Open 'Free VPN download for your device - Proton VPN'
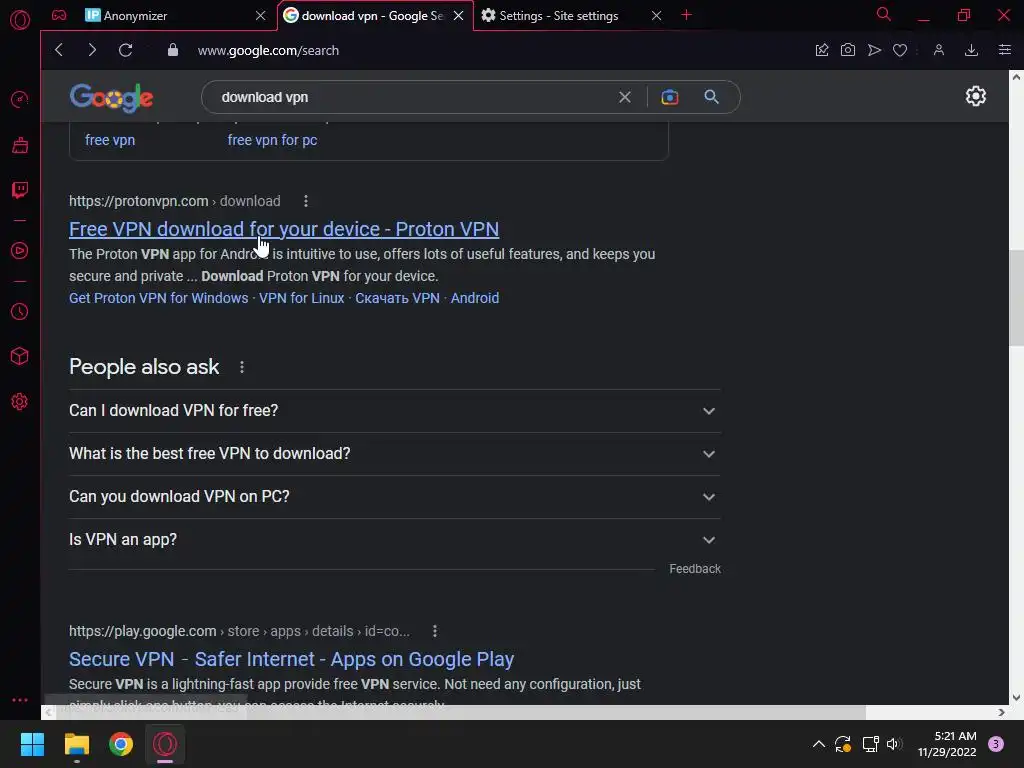This screenshot has width=1024, height=768. click(x=284, y=229)
